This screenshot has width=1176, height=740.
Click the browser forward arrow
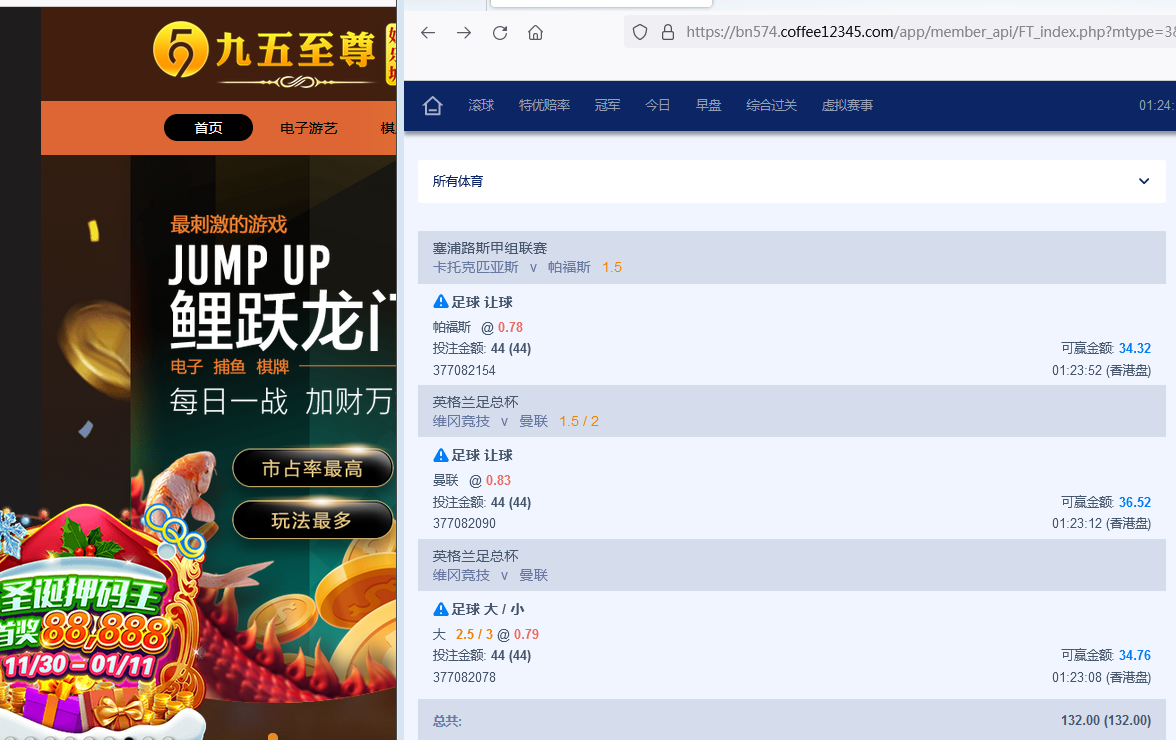tap(464, 33)
